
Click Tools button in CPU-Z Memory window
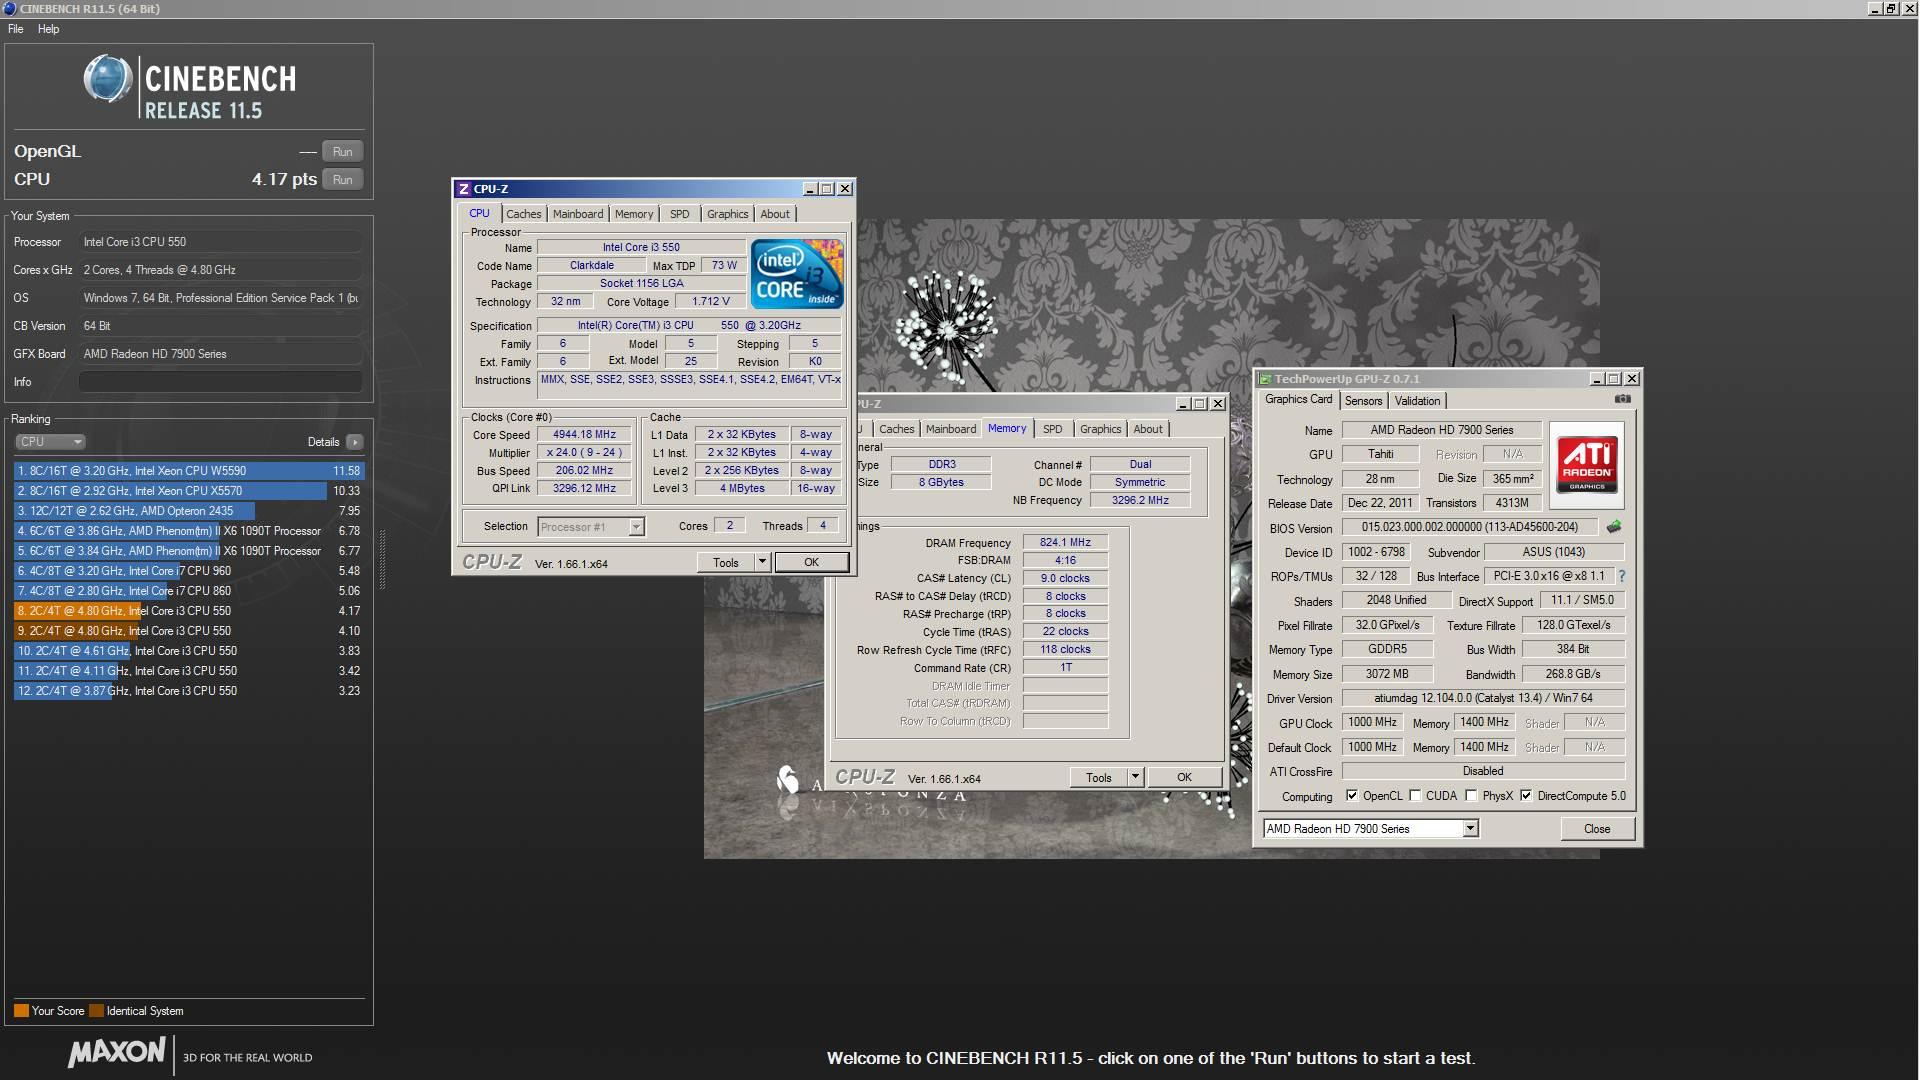point(1099,777)
